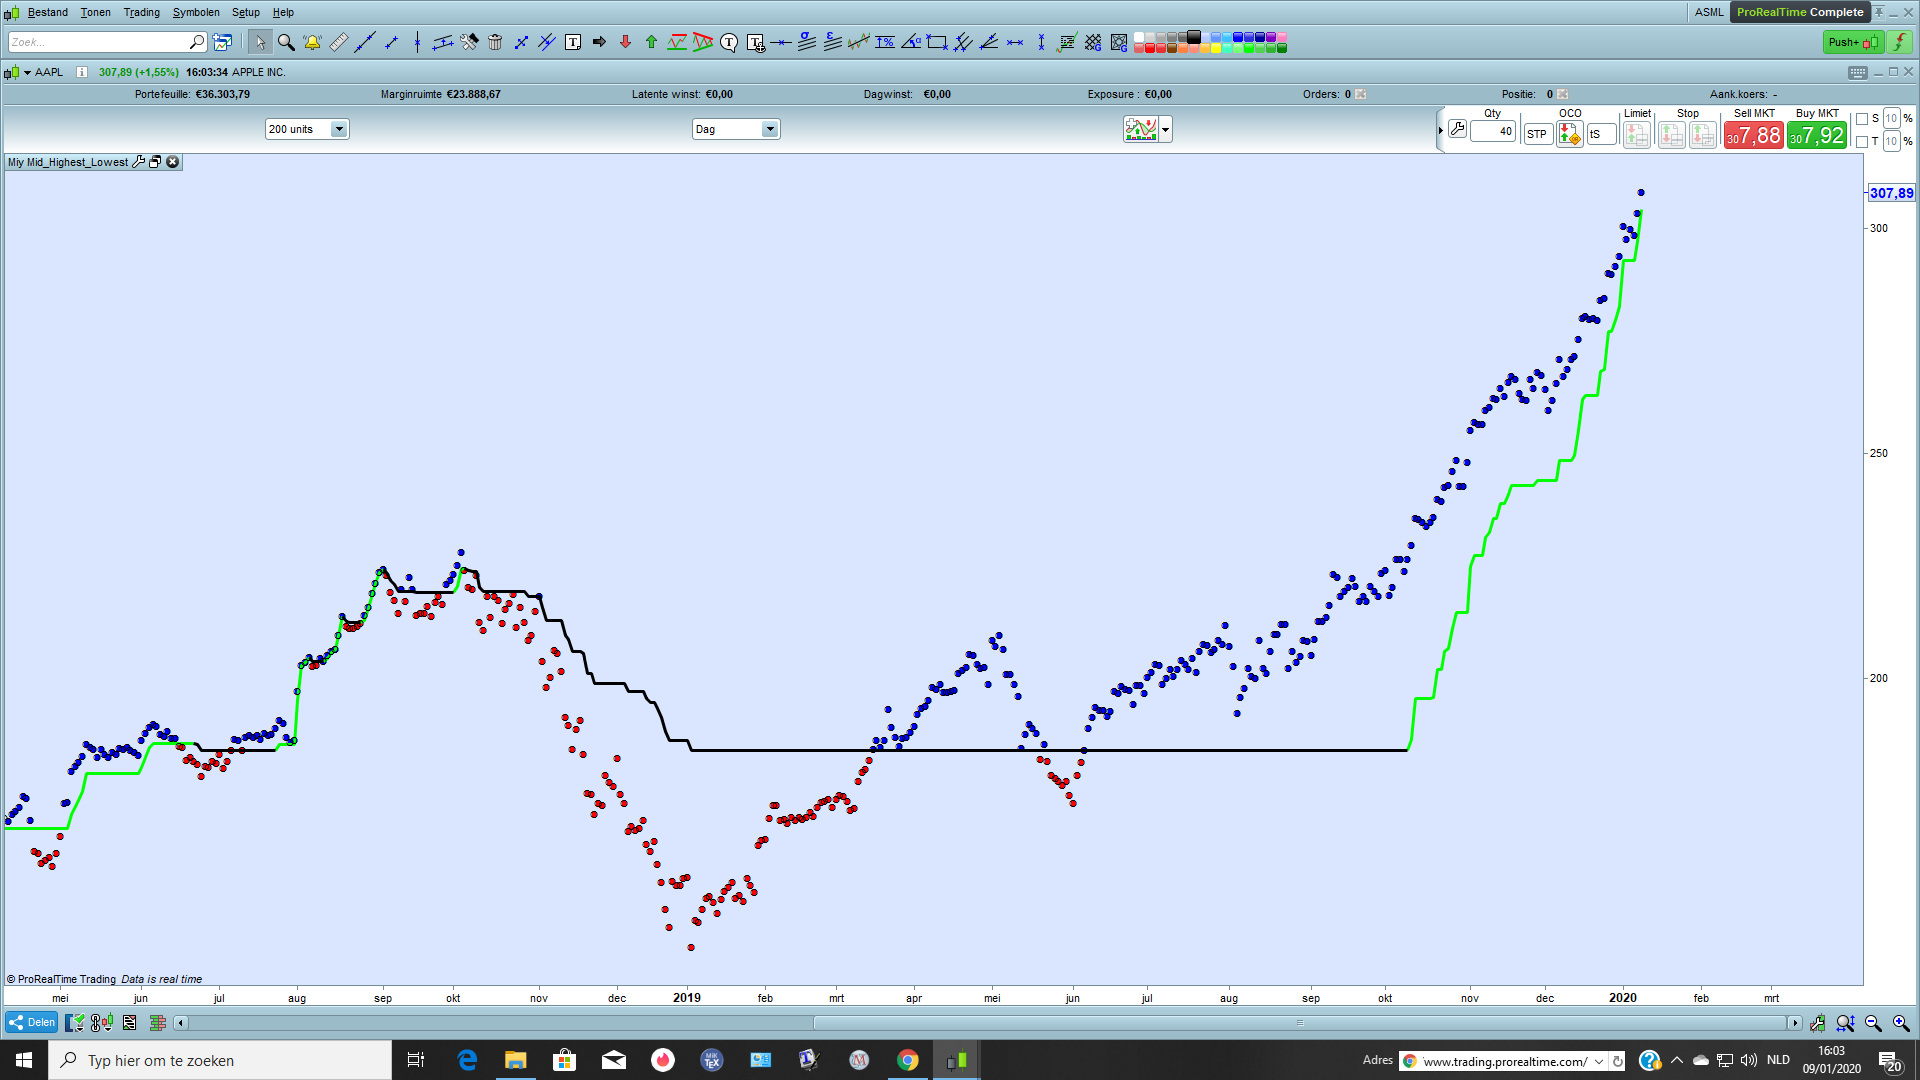Click the alert bell tool
The height and width of the screenshot is (1080, 1920).
pyautogui.click(x=312, y=42)
